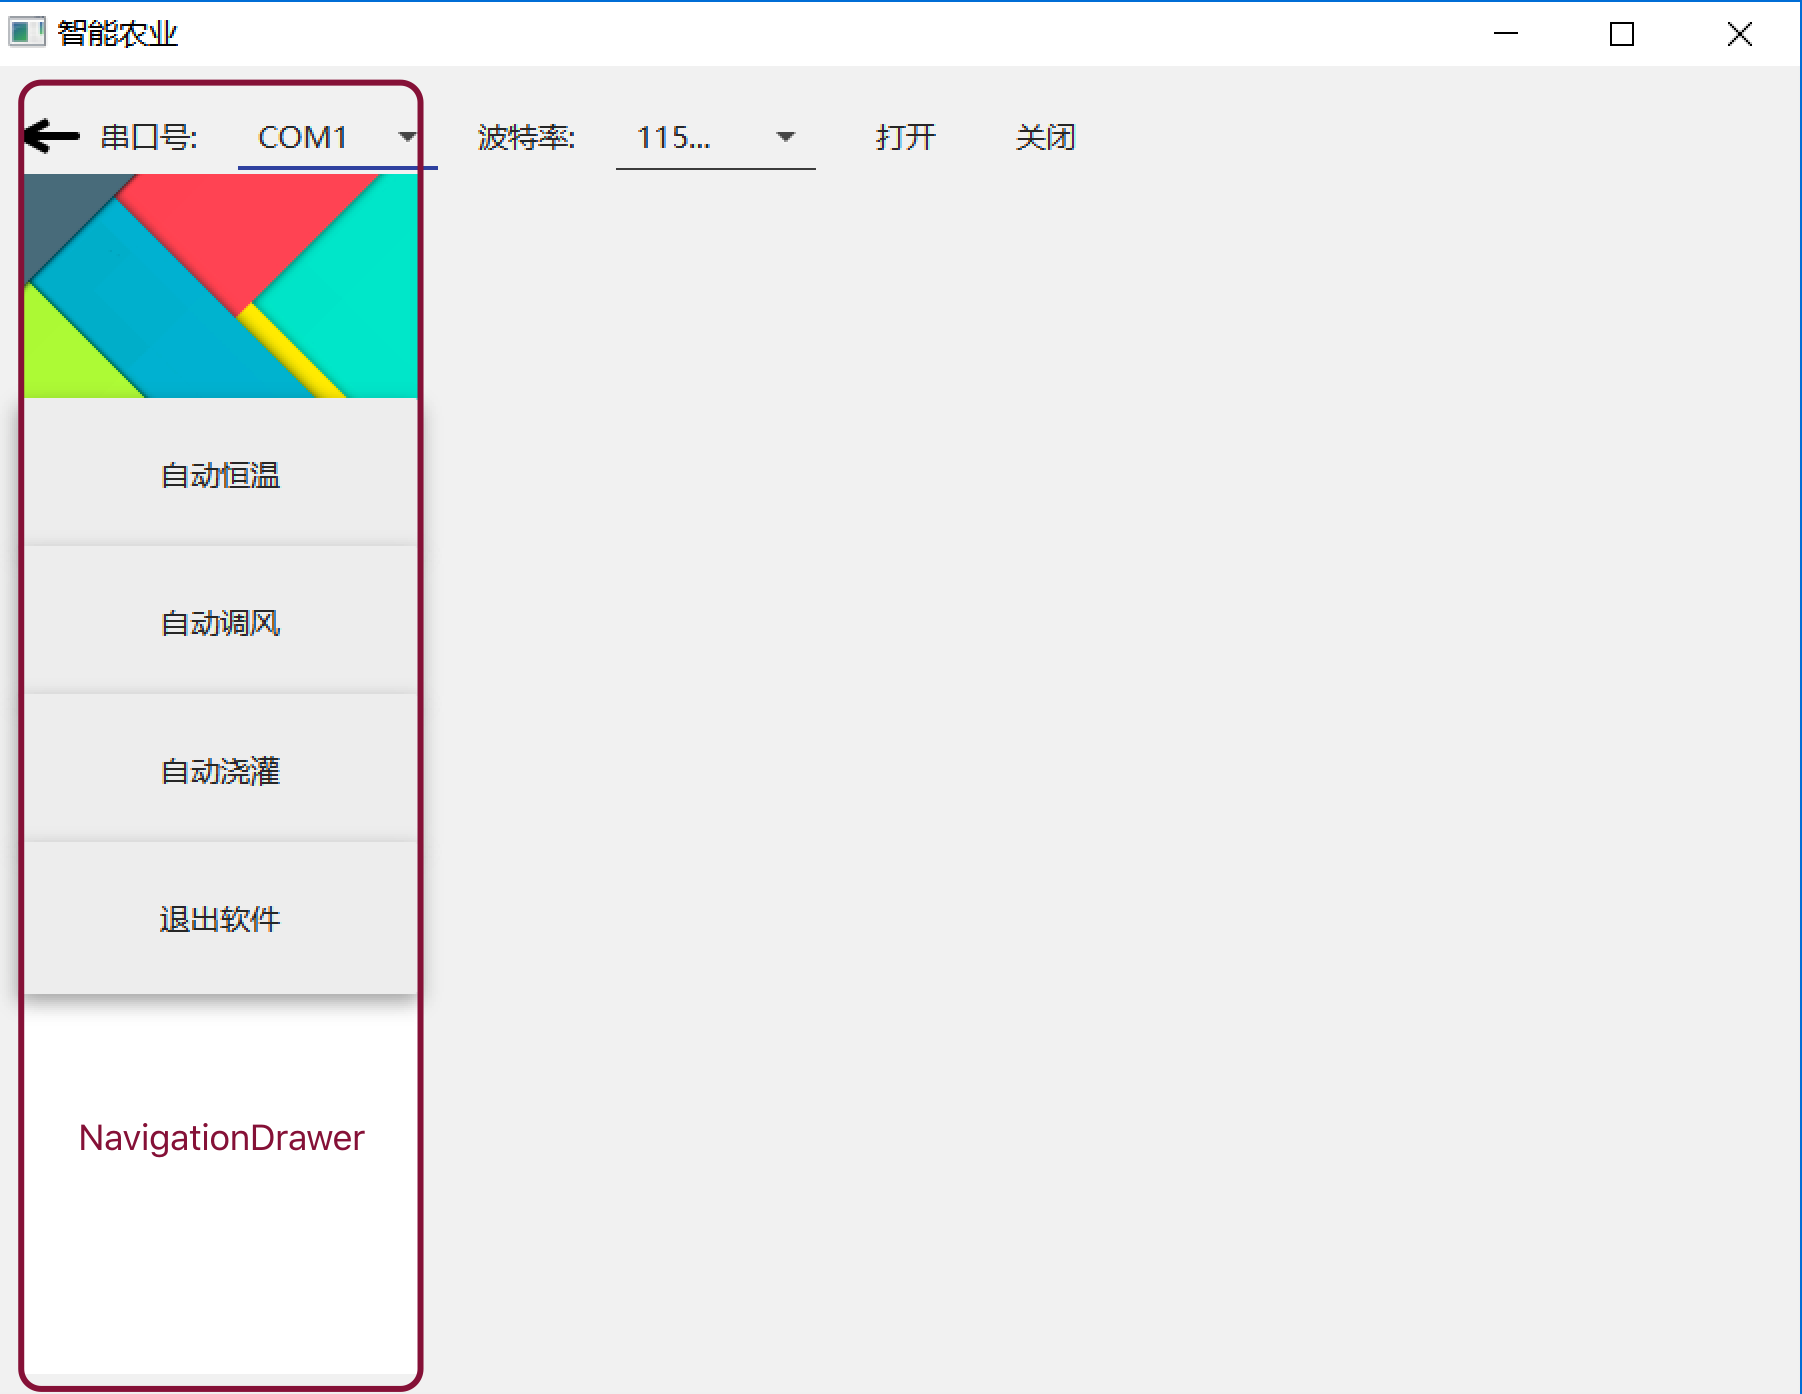This screenshot has width=1802, height=1394.
Task: Choose 退出软件 to exit the software
Action: click(x=220, y=919)
